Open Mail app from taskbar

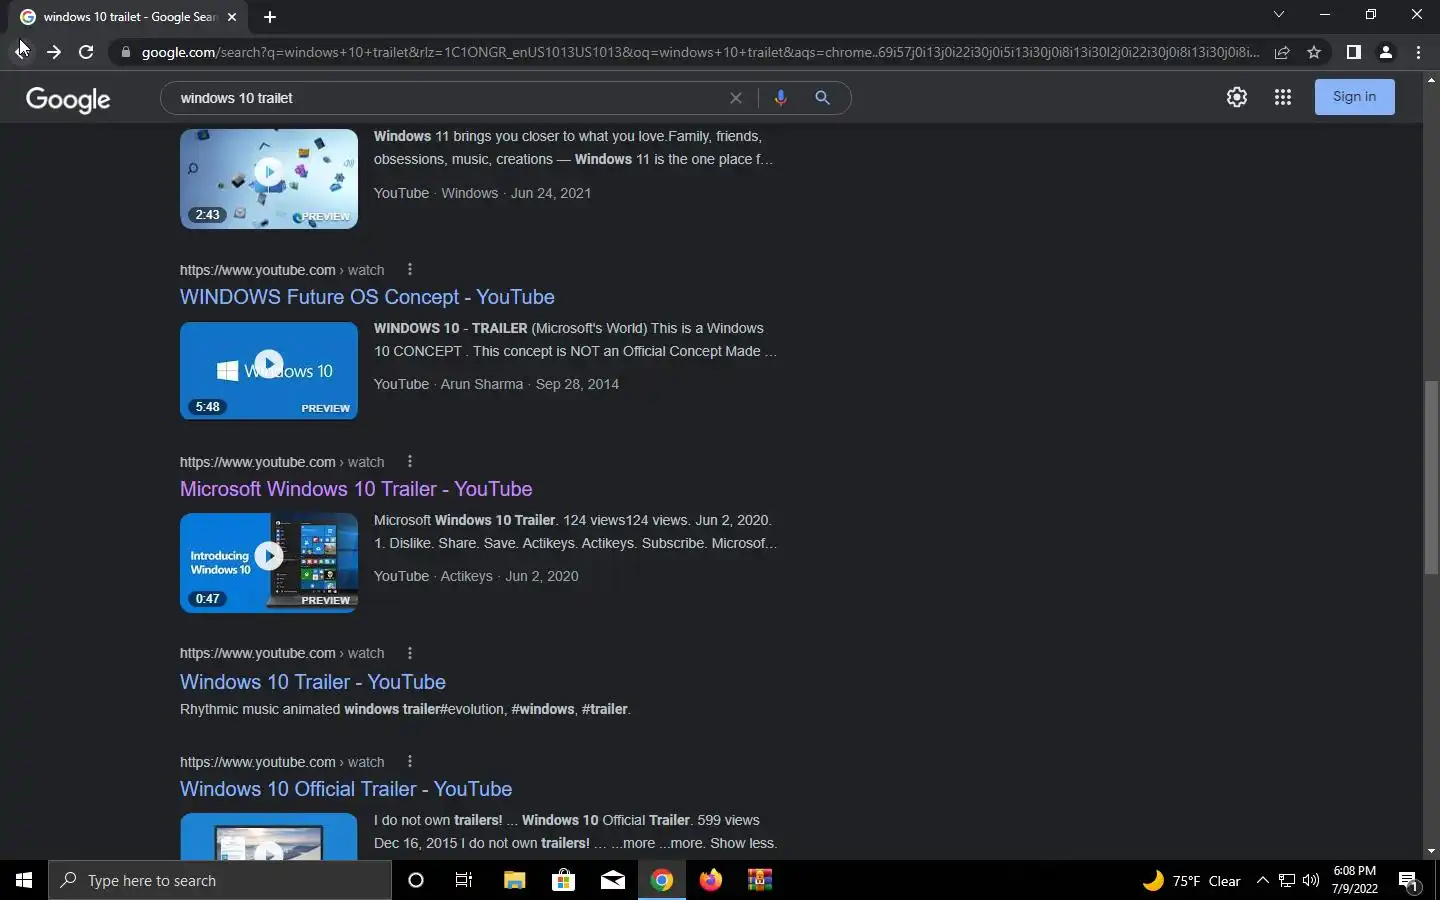(613, 880)
